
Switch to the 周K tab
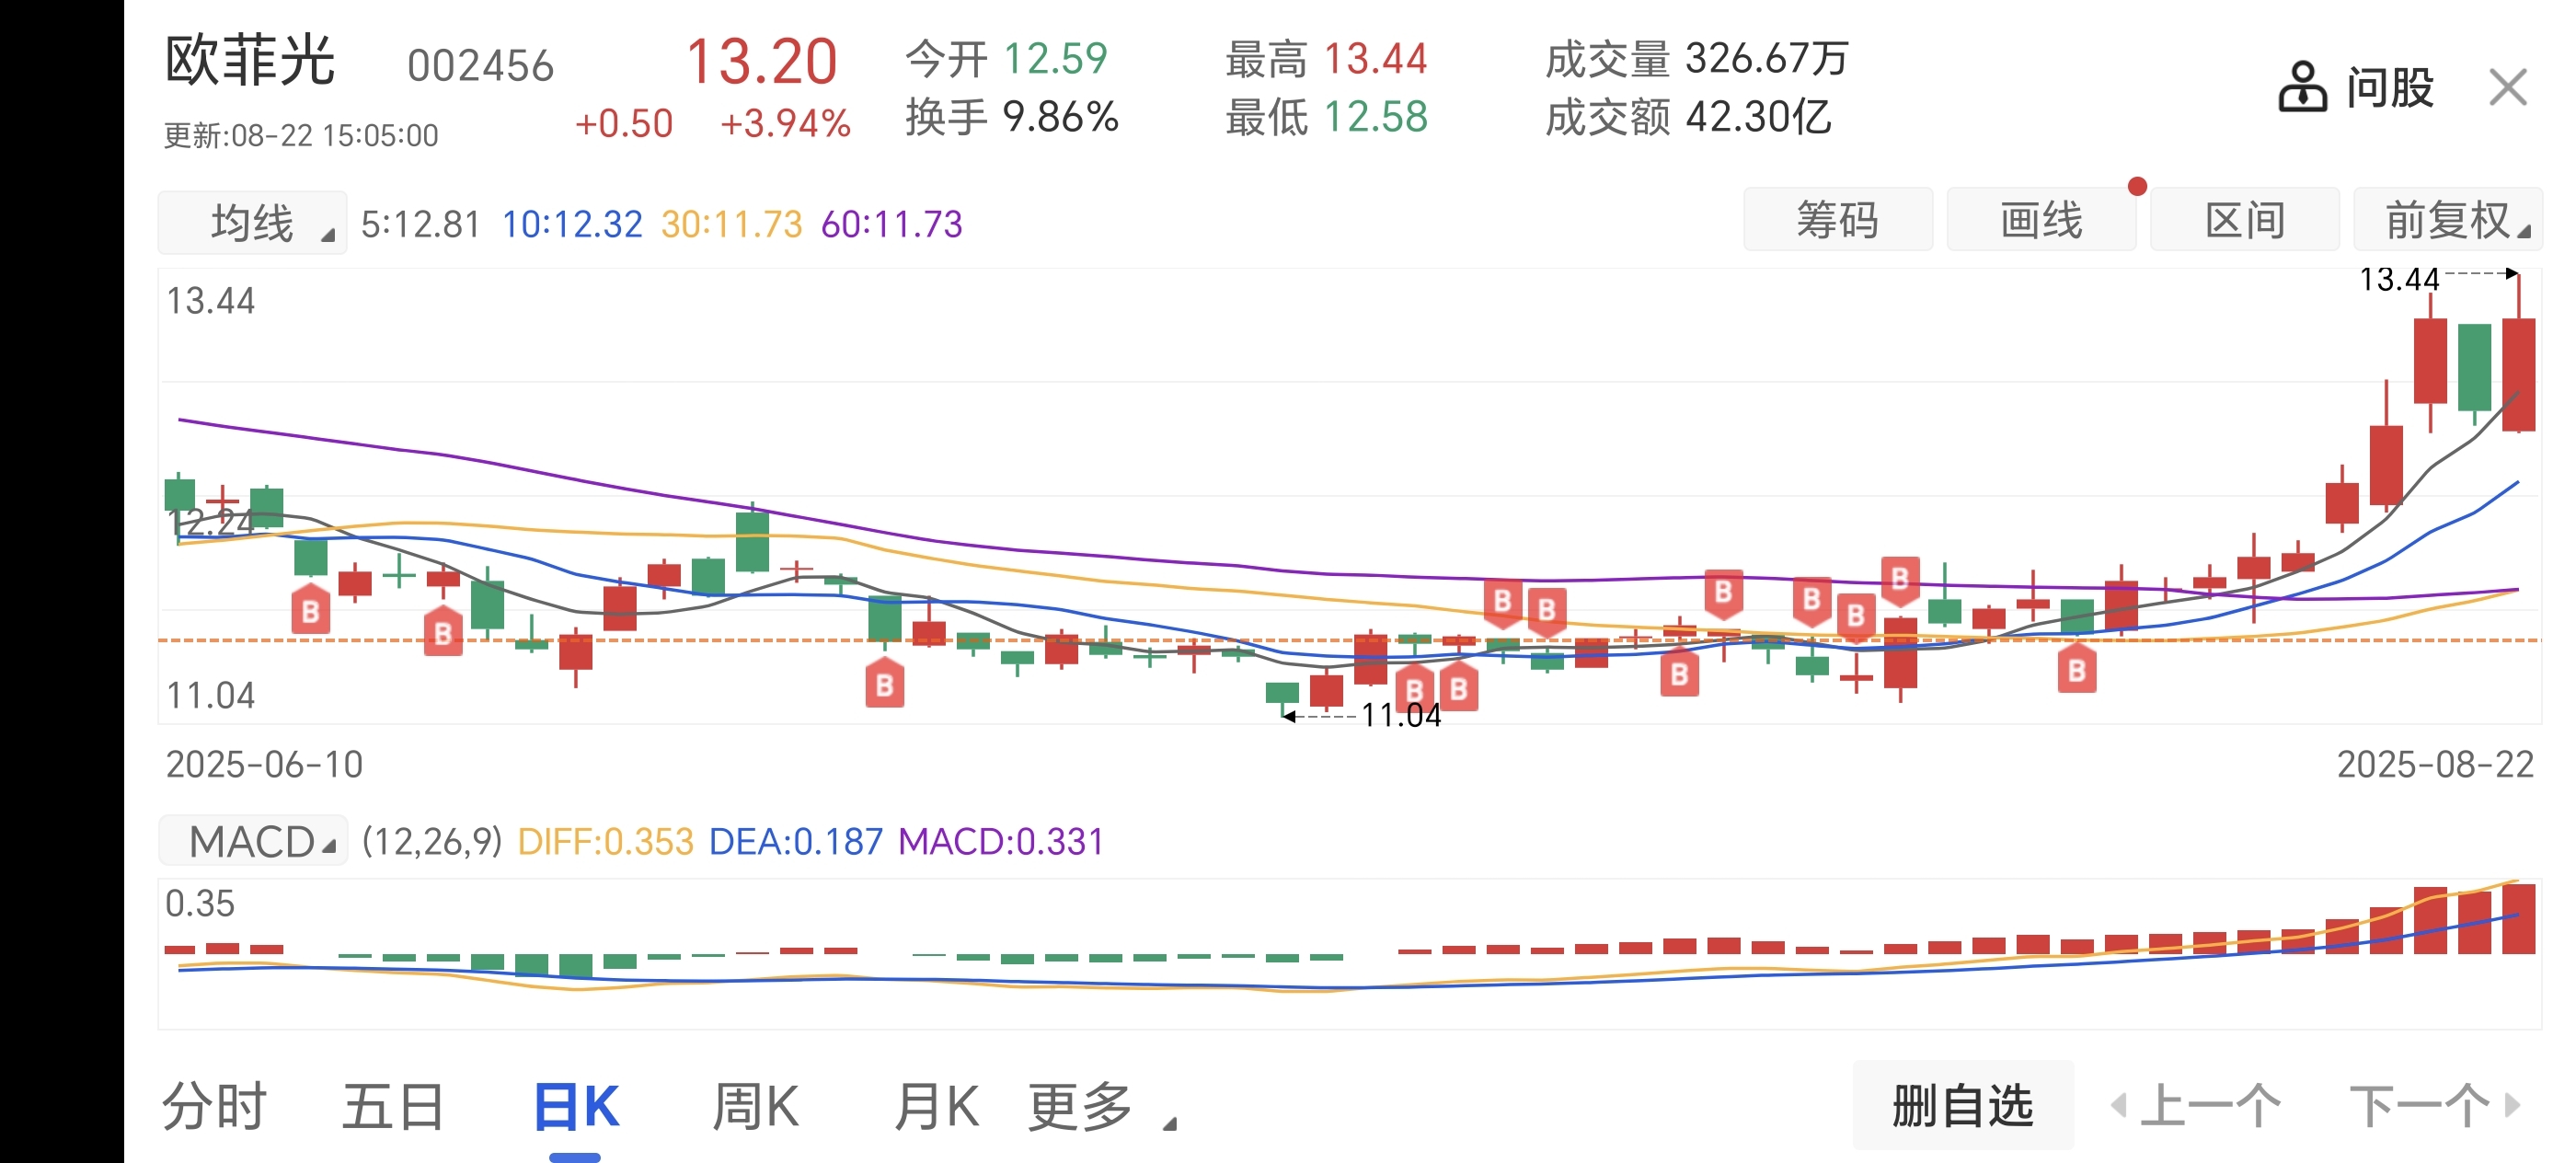[x=756, y=1107]
